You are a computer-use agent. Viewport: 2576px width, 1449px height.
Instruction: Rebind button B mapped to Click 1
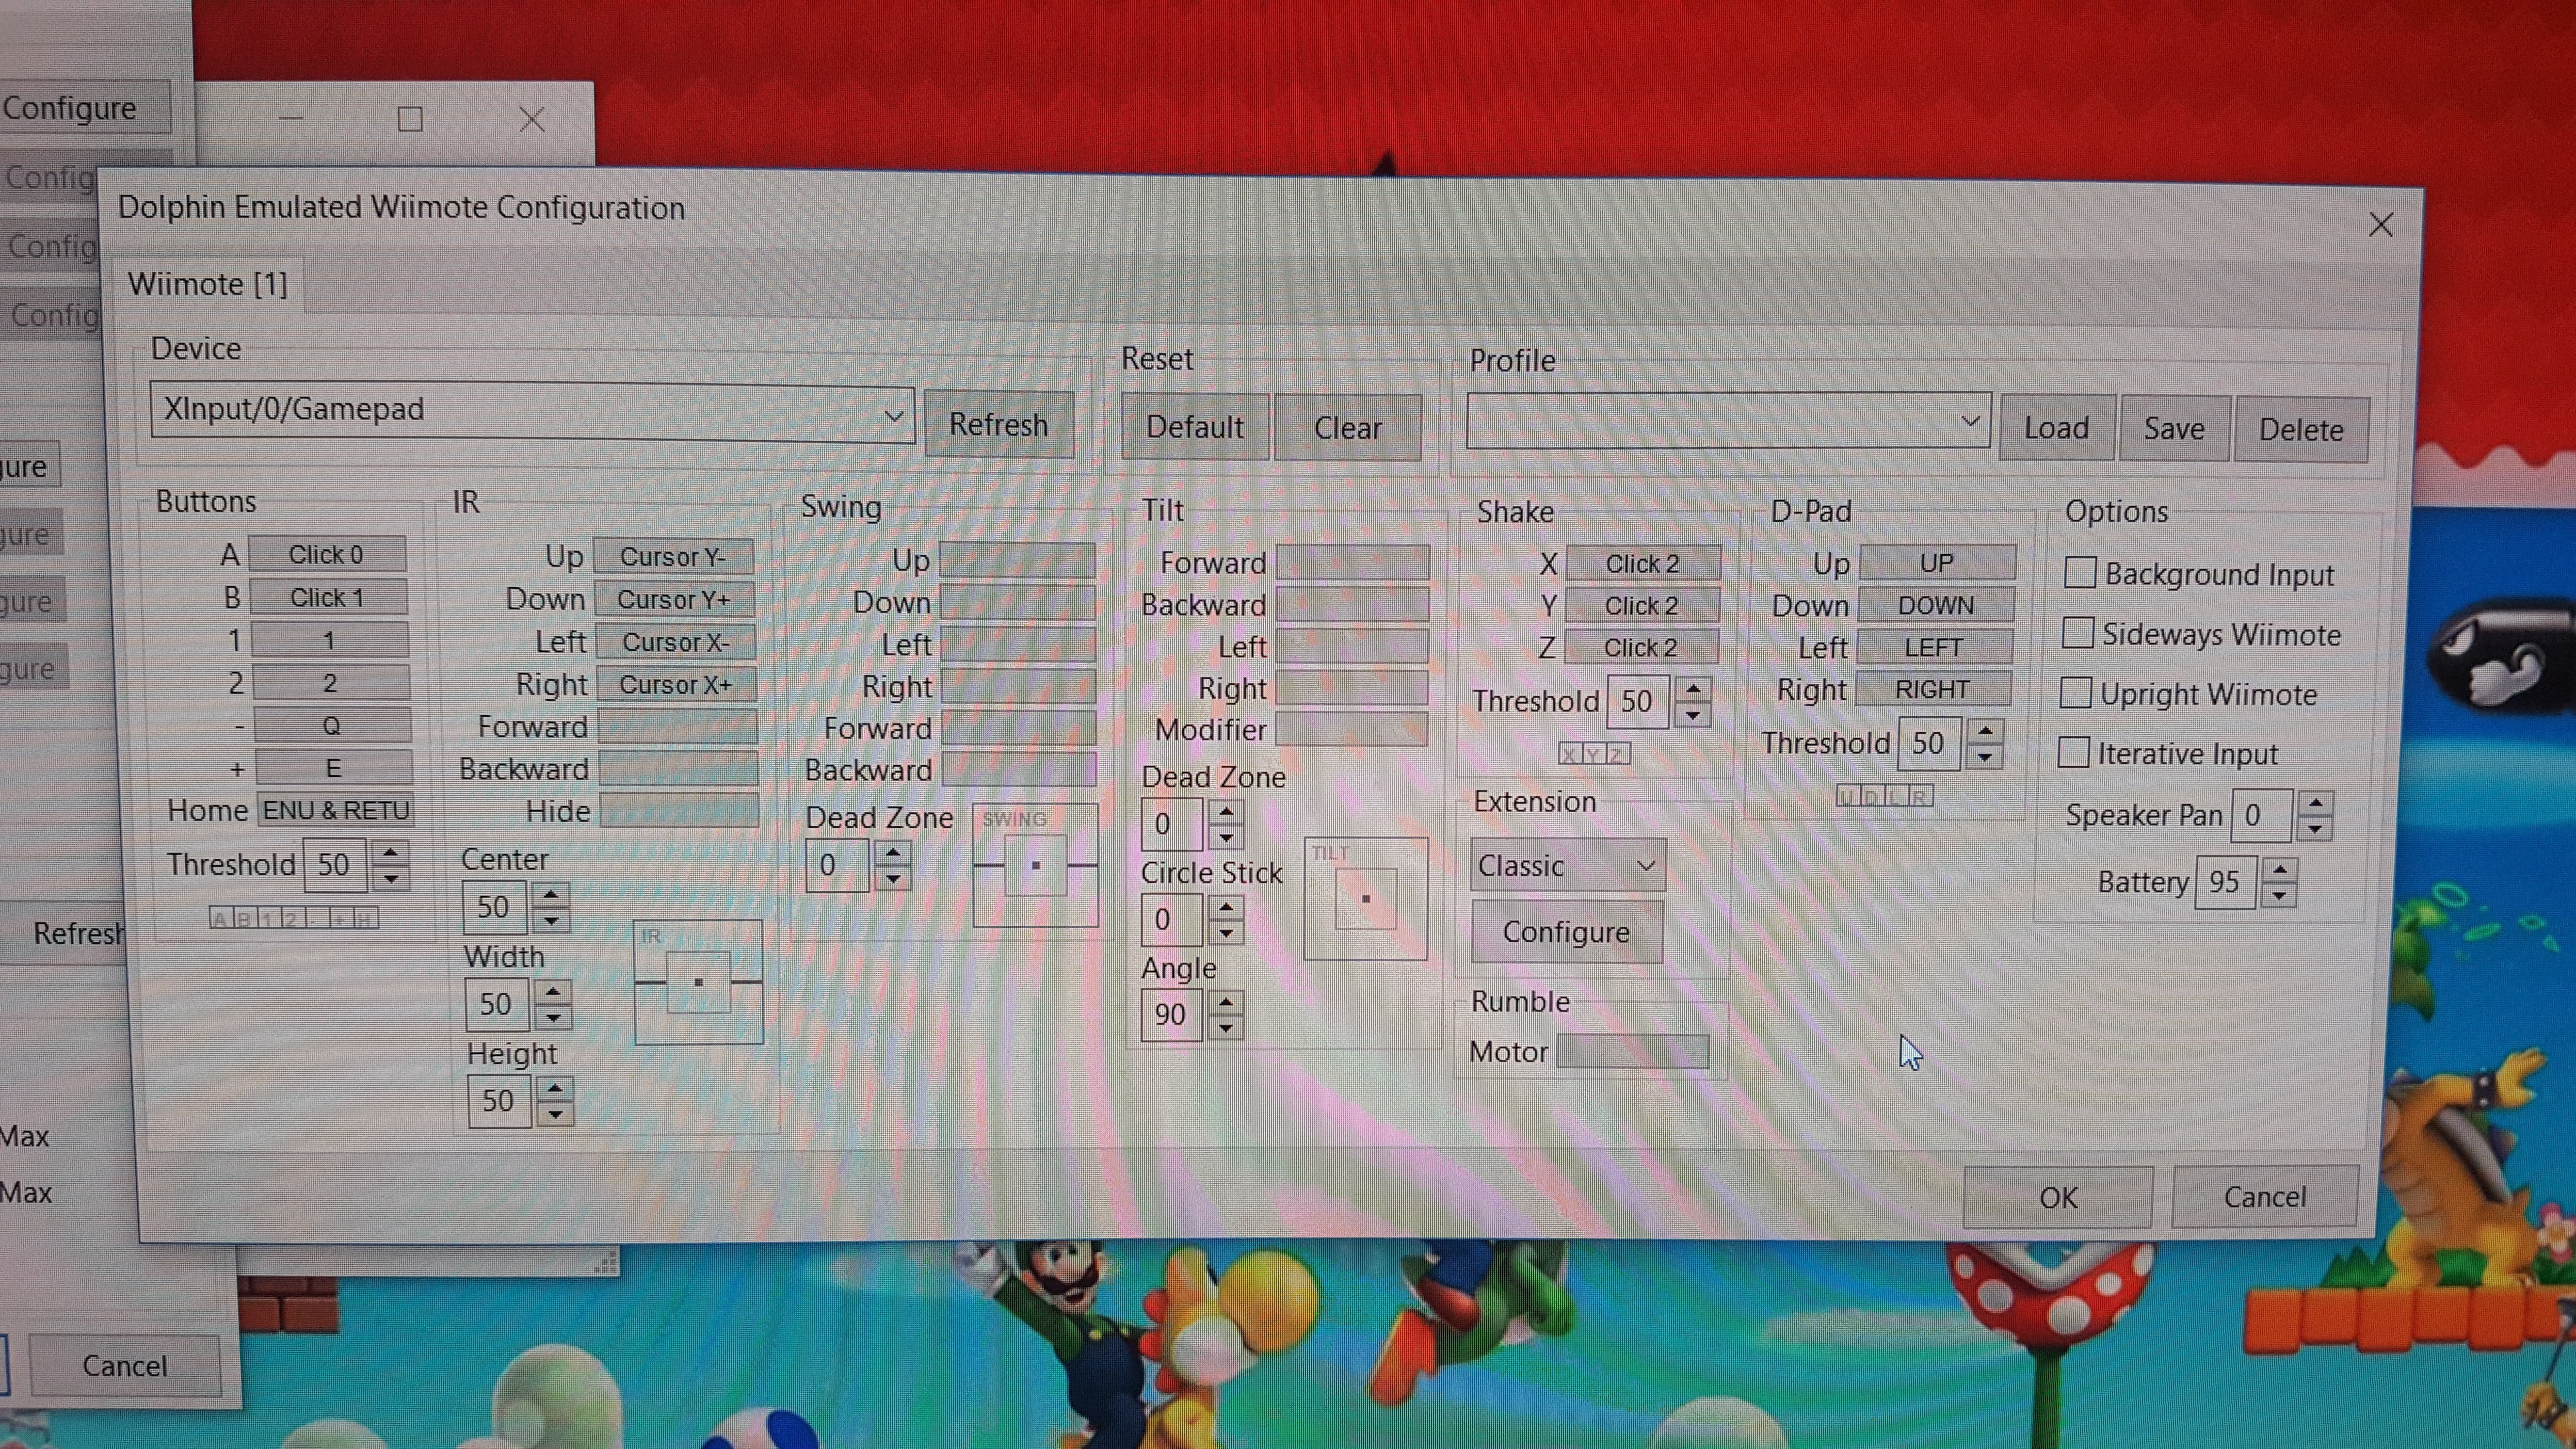pos(328,597)
